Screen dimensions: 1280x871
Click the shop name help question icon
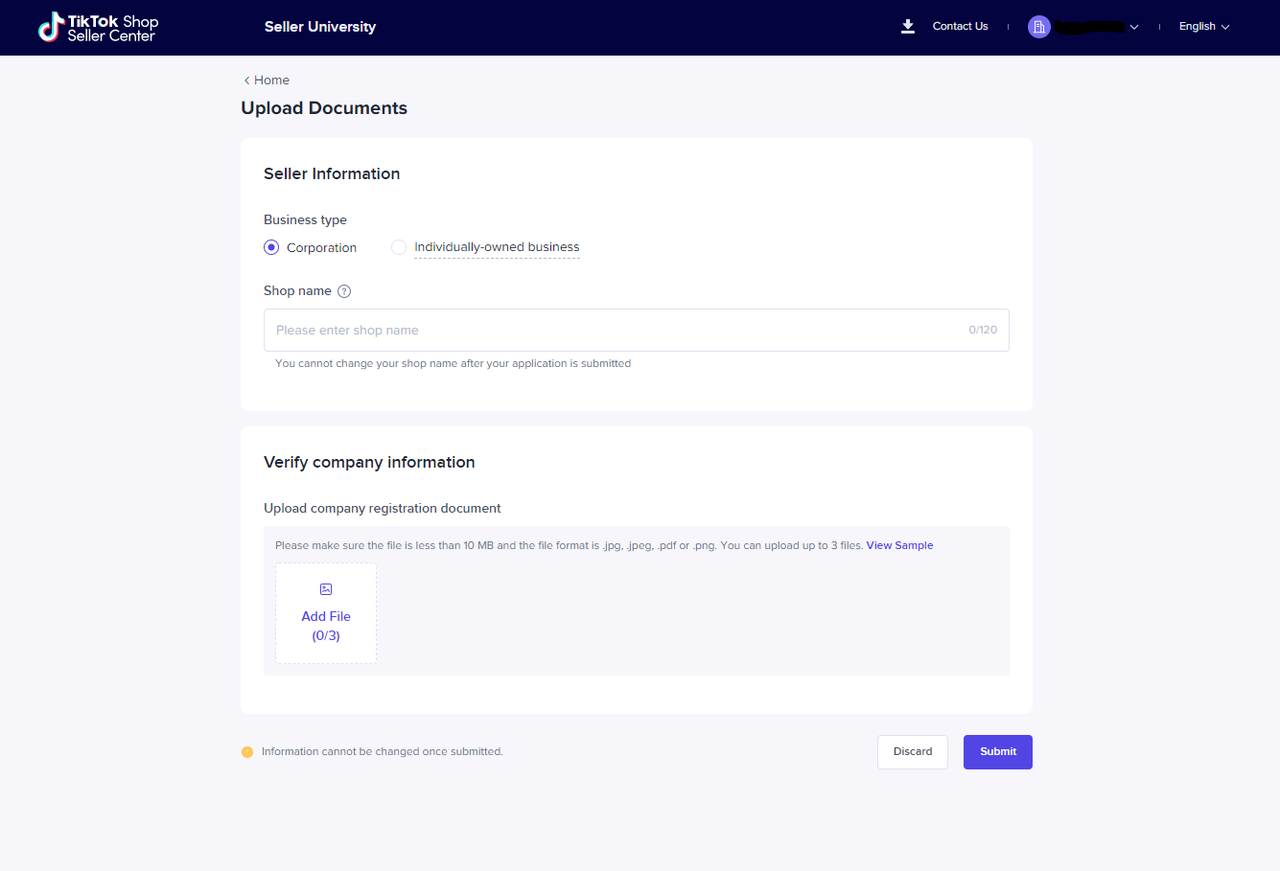[344, 292]
